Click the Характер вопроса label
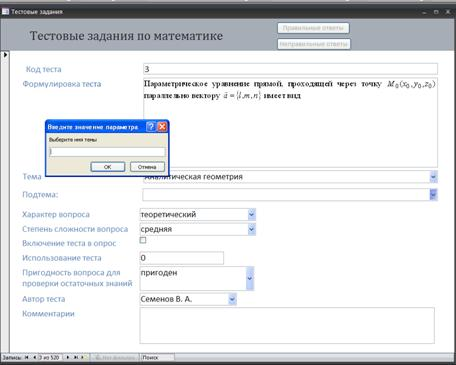The width and height of the screenshot is (456, 365). pyautogui.click(x=56, y=214)
